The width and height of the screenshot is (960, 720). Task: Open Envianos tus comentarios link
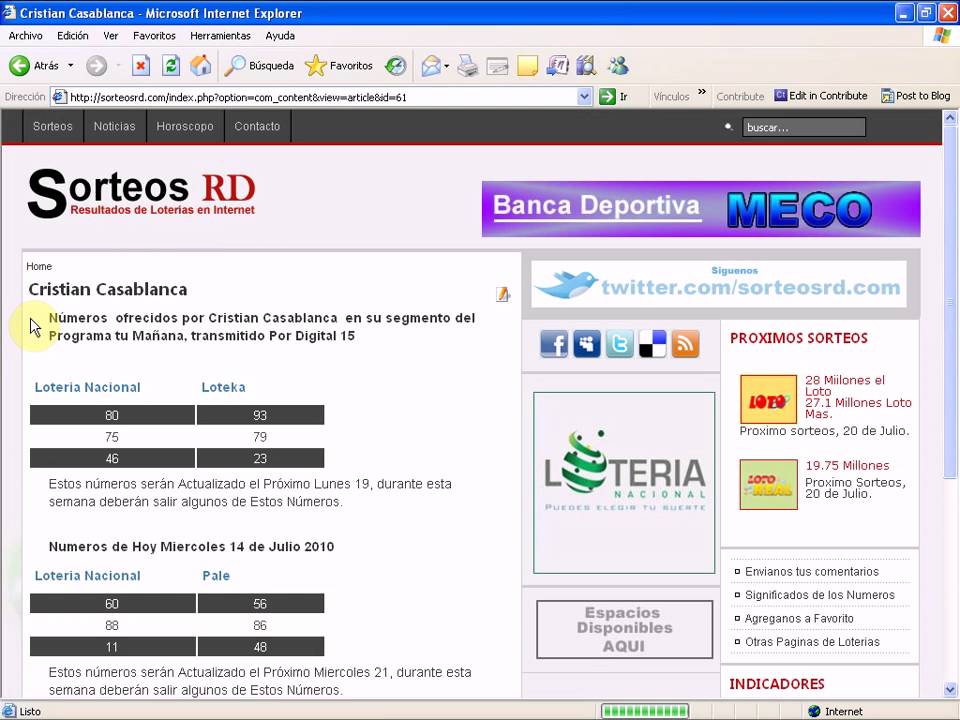[811, 571]
